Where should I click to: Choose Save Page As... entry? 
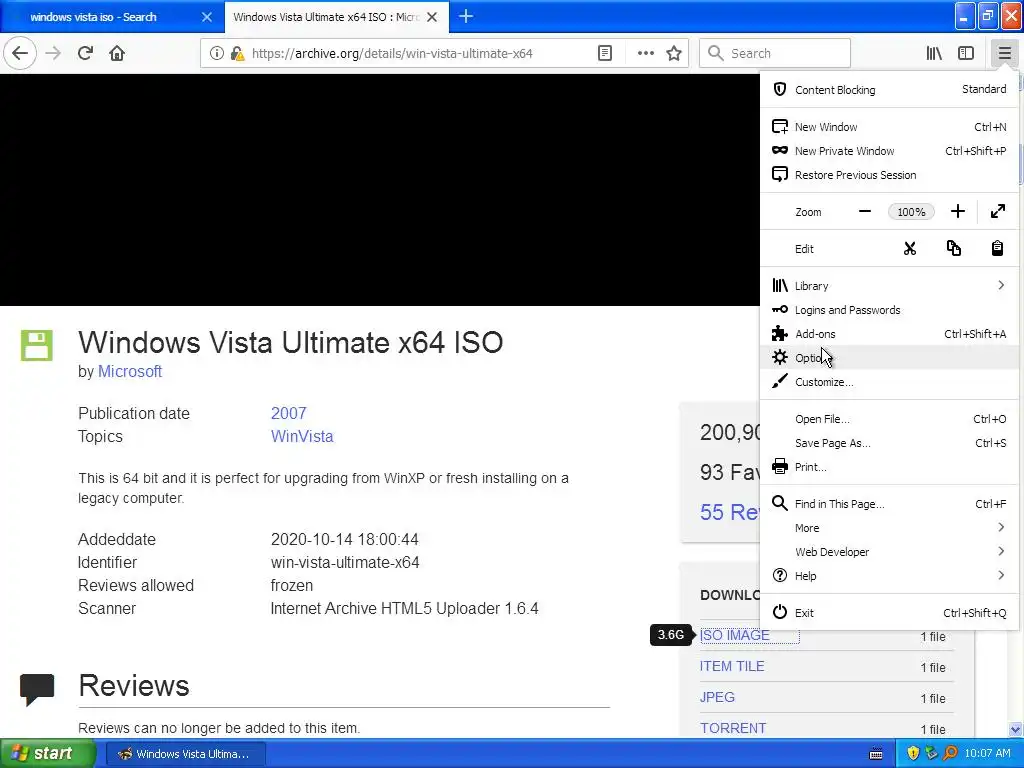pos(889,443)
